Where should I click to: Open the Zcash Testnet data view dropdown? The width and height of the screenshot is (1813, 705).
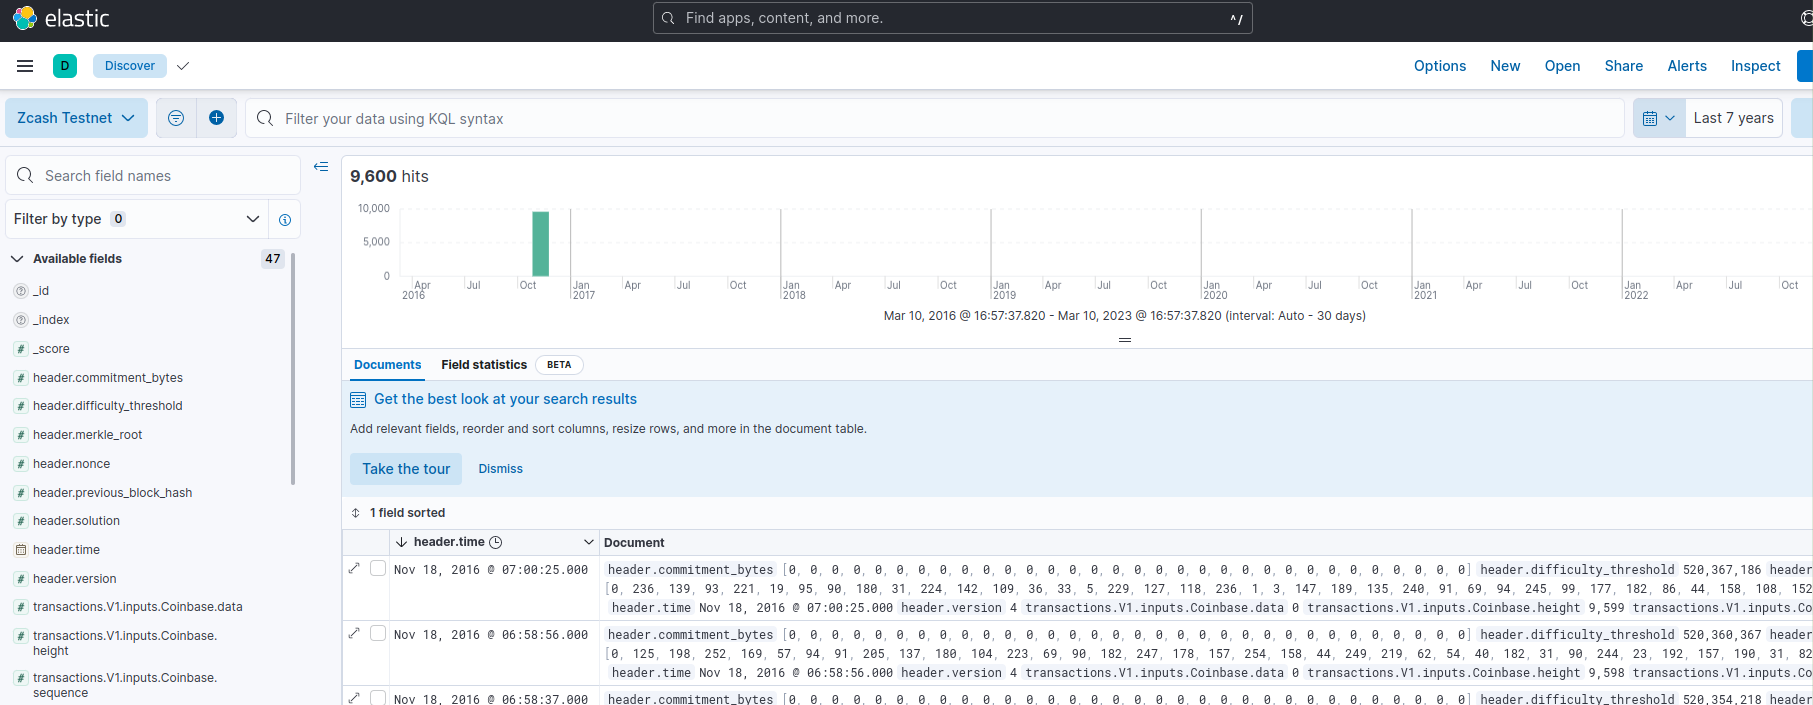[x=76, y=118]
